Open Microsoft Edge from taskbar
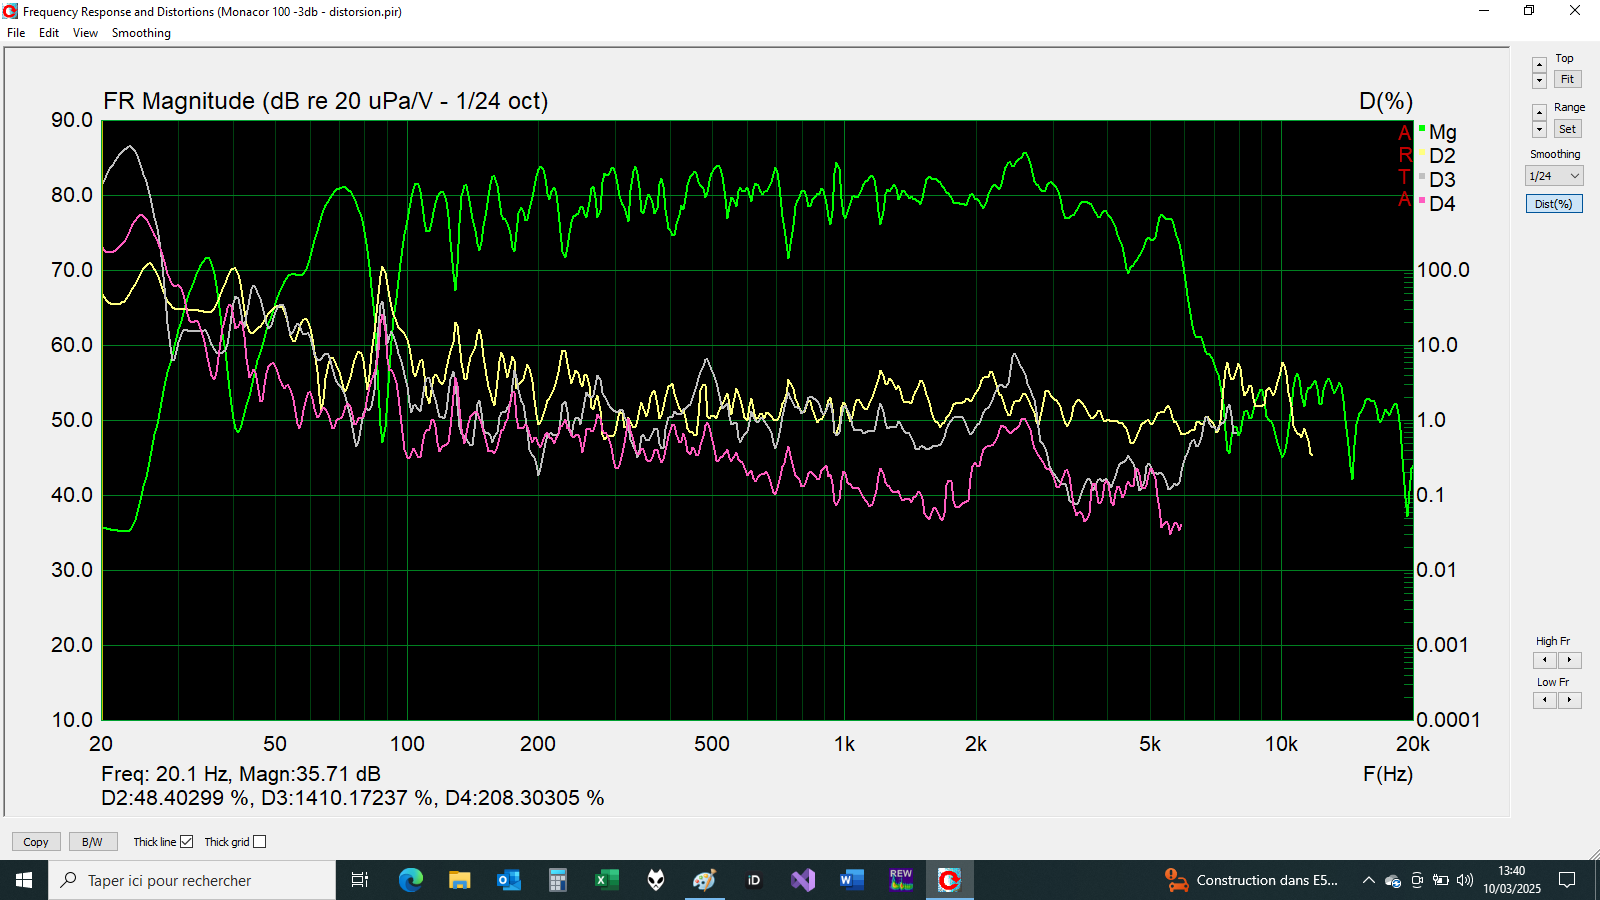1600x900 pixels. (410, 880)
